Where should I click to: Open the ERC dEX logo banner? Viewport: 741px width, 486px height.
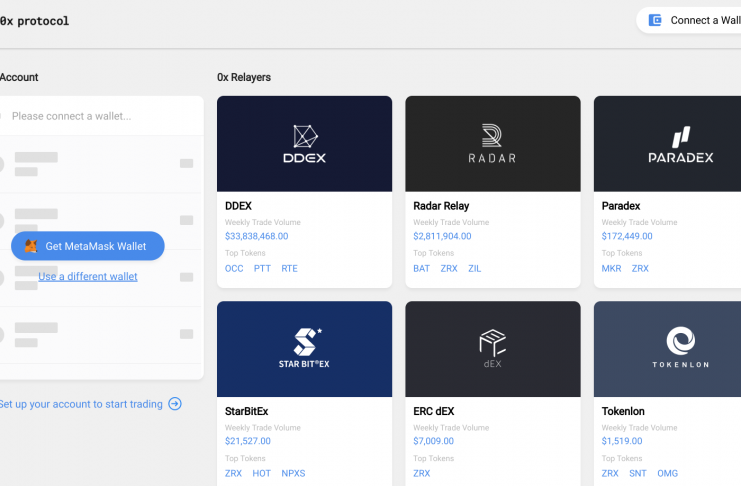[x=493, y=349]
